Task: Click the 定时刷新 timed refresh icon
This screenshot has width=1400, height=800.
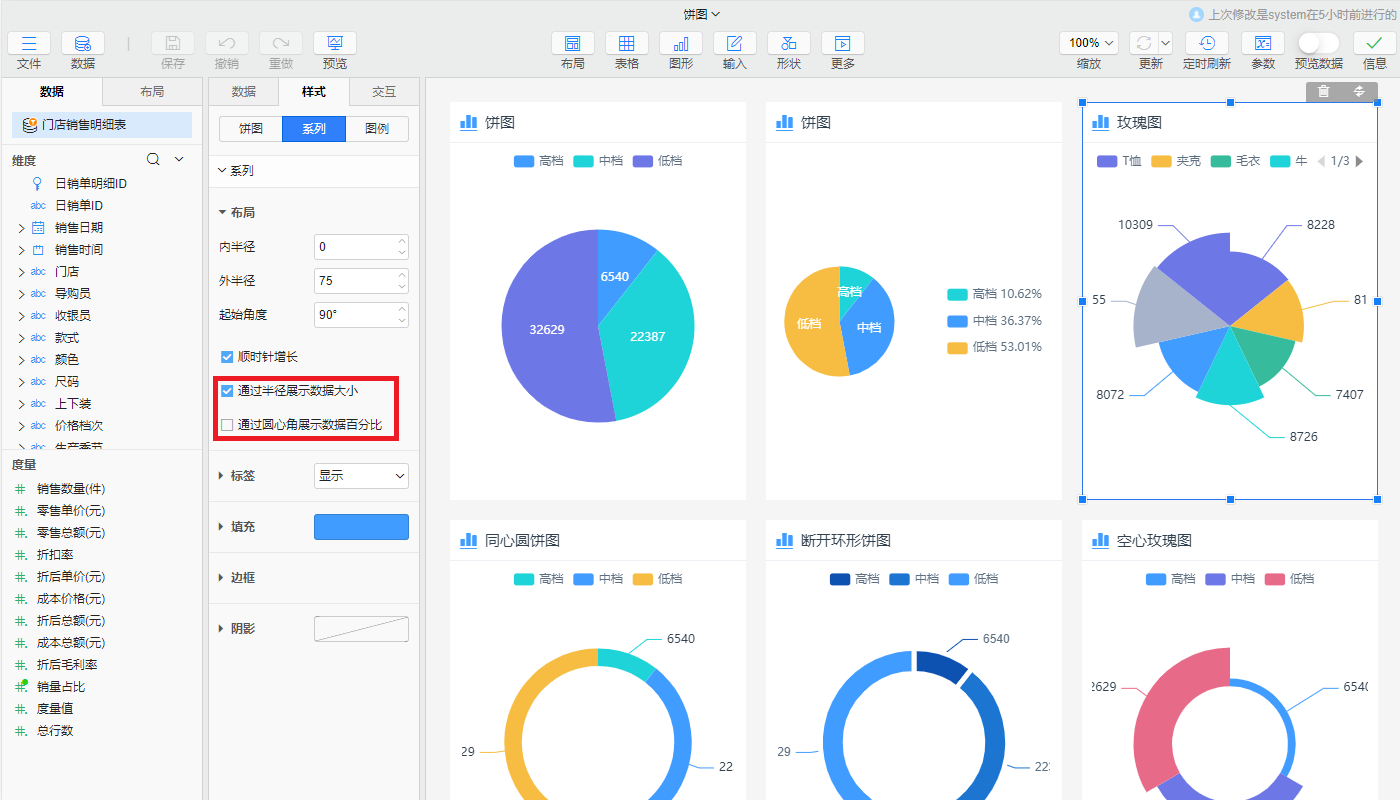Action: (1207, 43)
